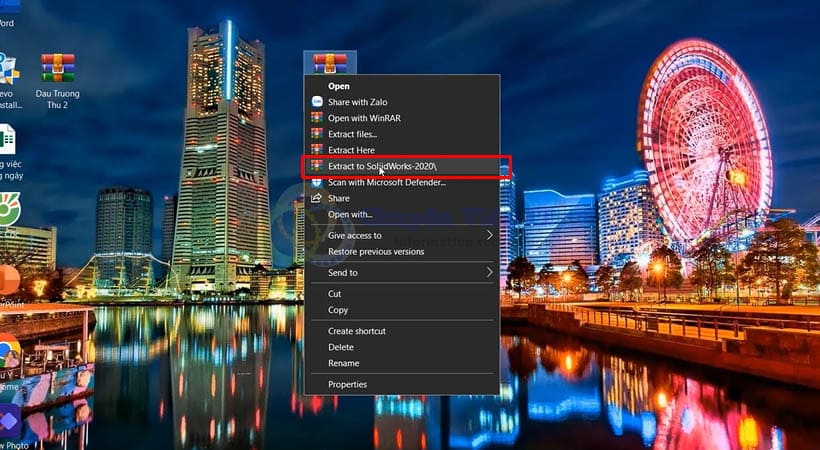Select Copy from context menu
The height and width of the screenshot is (450, 820).
338,310
